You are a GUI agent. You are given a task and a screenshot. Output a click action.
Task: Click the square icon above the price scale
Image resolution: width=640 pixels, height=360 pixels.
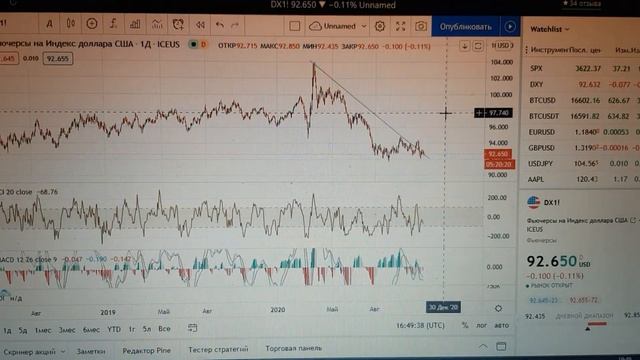[478, 45]
